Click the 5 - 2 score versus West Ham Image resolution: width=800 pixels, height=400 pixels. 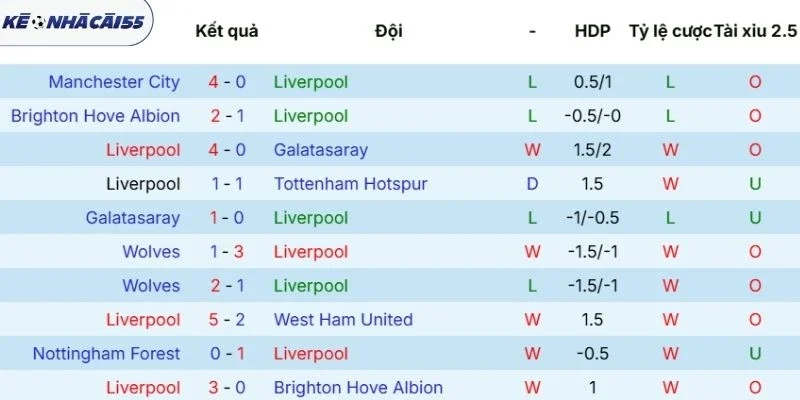pos(227,320)
